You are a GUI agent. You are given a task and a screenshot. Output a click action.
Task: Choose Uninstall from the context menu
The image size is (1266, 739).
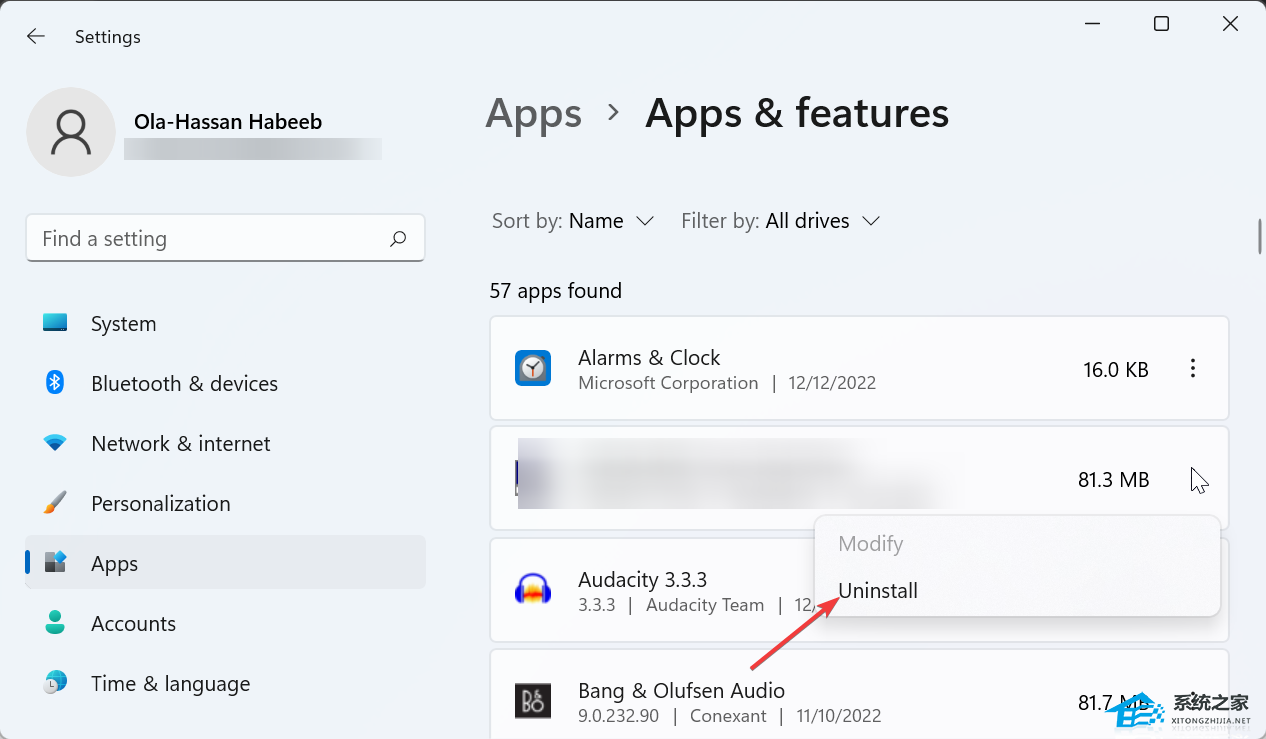tap(878, 591)
